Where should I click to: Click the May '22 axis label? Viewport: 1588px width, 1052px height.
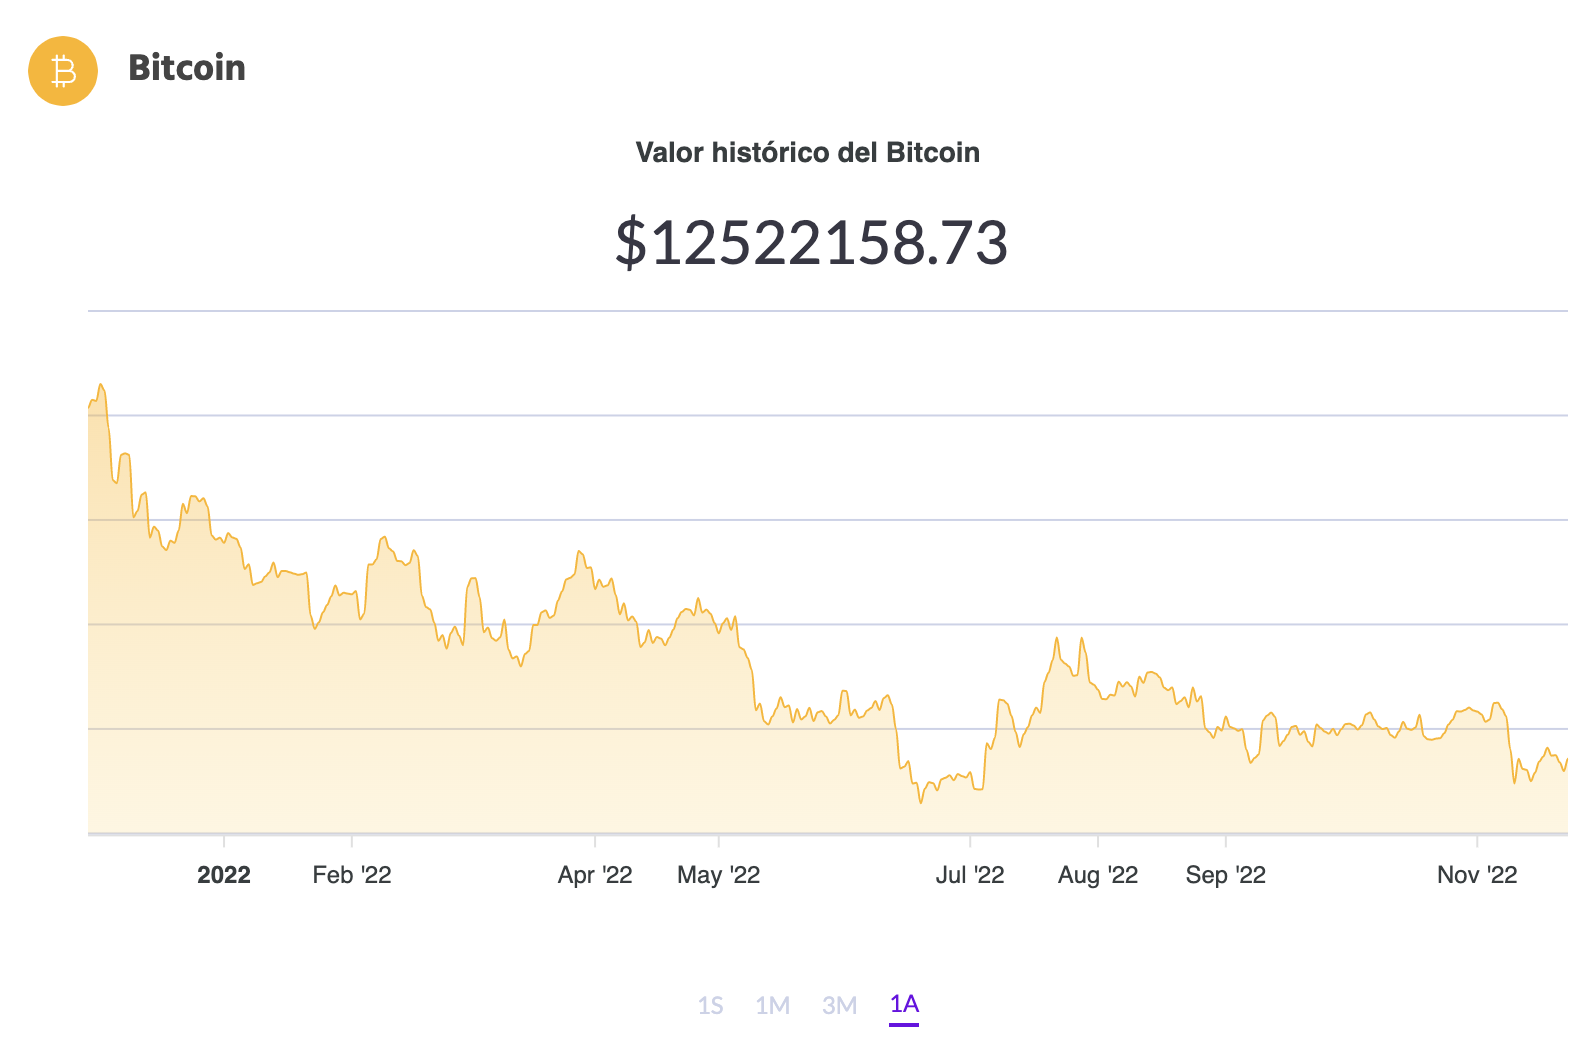pyautogui.click(x=719, y=875)
